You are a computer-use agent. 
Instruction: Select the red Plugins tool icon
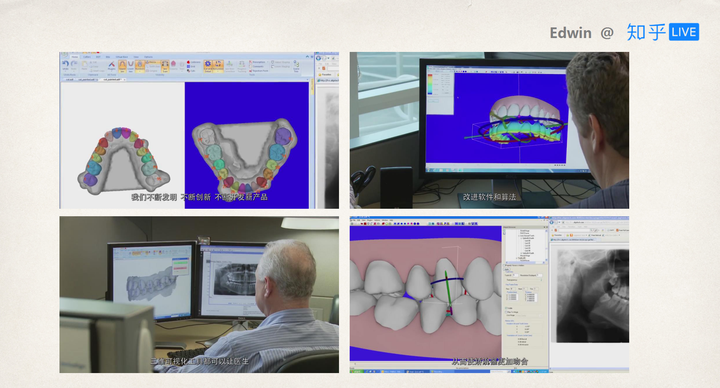(x=111, y=64)
